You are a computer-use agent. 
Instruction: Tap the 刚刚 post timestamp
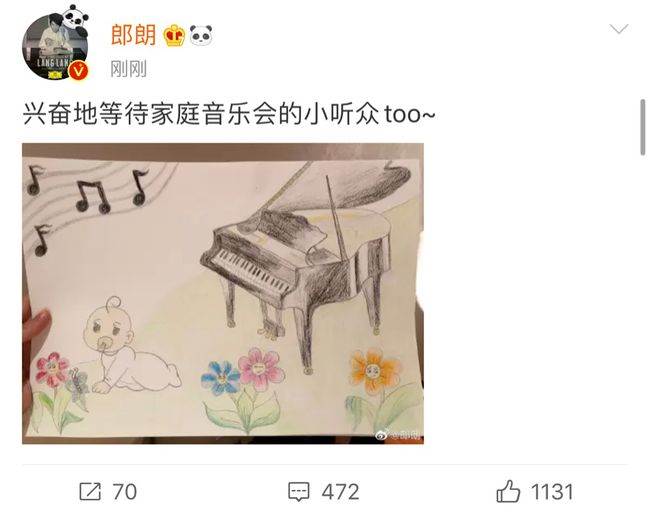[129, 69]
